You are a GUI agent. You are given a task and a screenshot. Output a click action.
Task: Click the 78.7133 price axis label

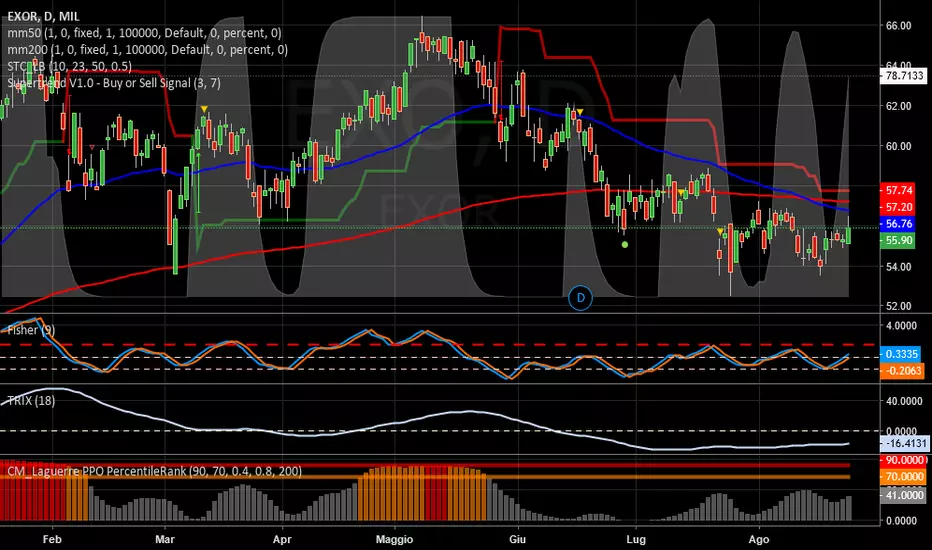[x=904, y=76]
